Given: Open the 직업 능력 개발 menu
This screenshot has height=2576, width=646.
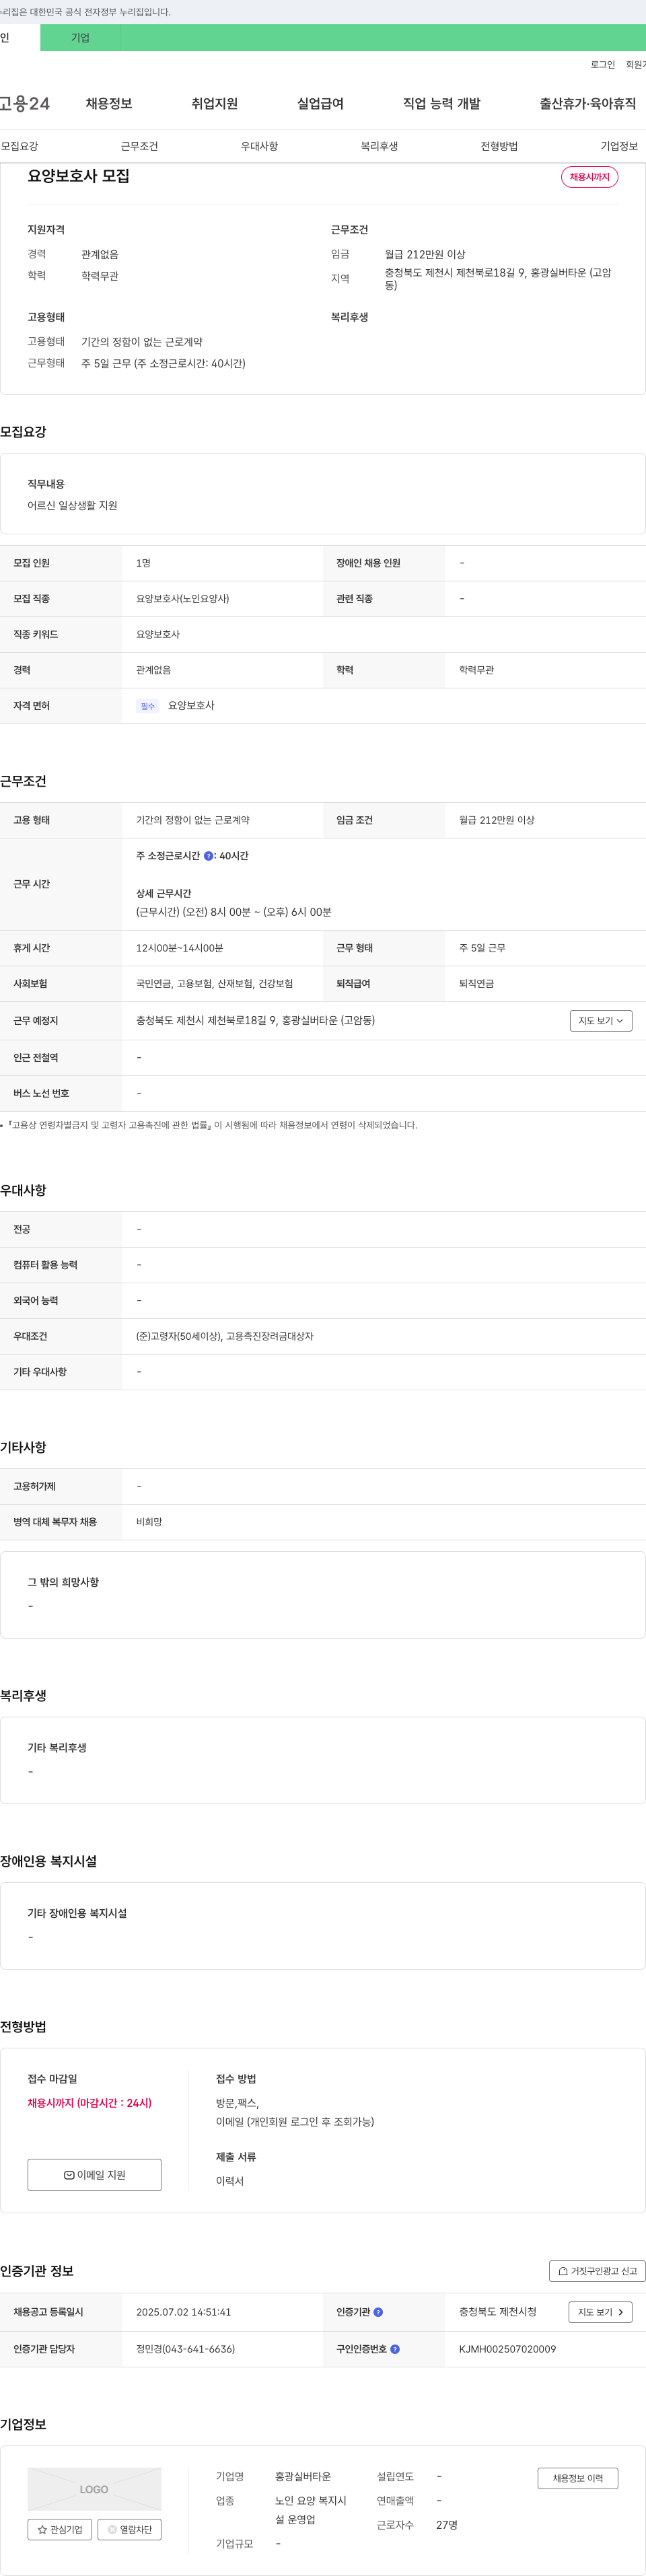Looking at the screenshot, I should tap(441, 103).
